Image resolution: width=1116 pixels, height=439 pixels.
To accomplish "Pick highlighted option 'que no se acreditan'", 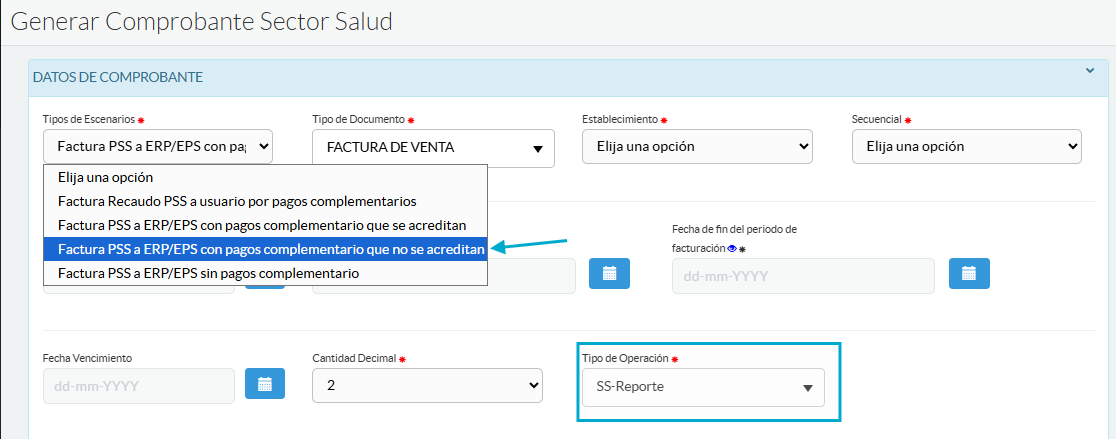I will tap(271, 249).
